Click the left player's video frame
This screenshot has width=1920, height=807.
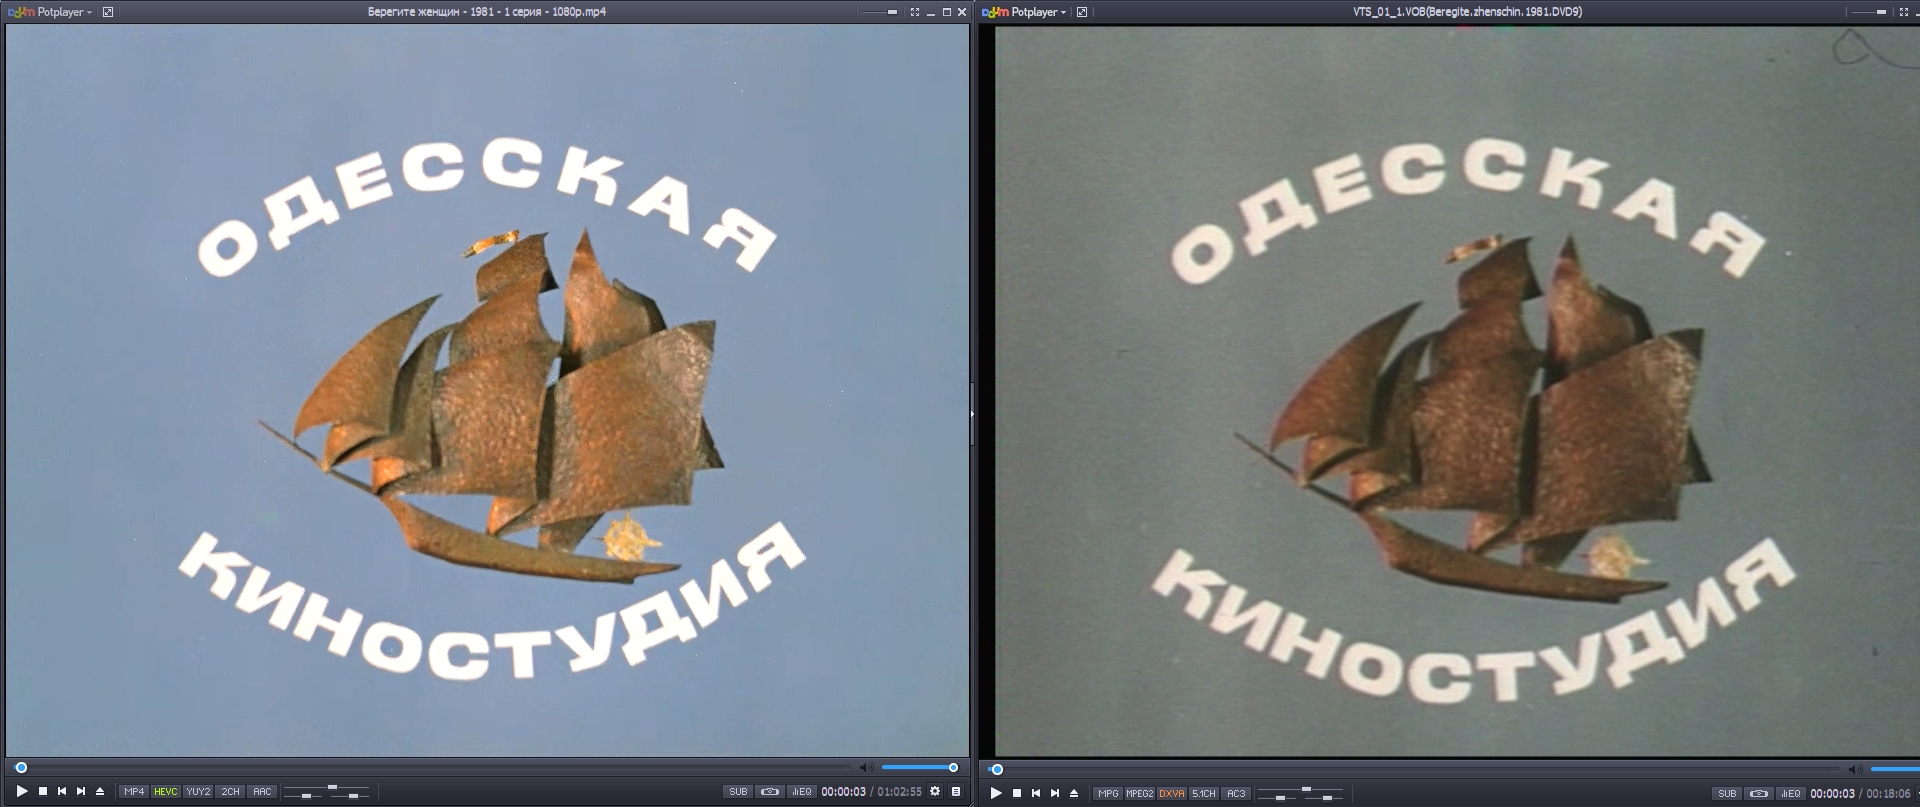coord(487,390)
